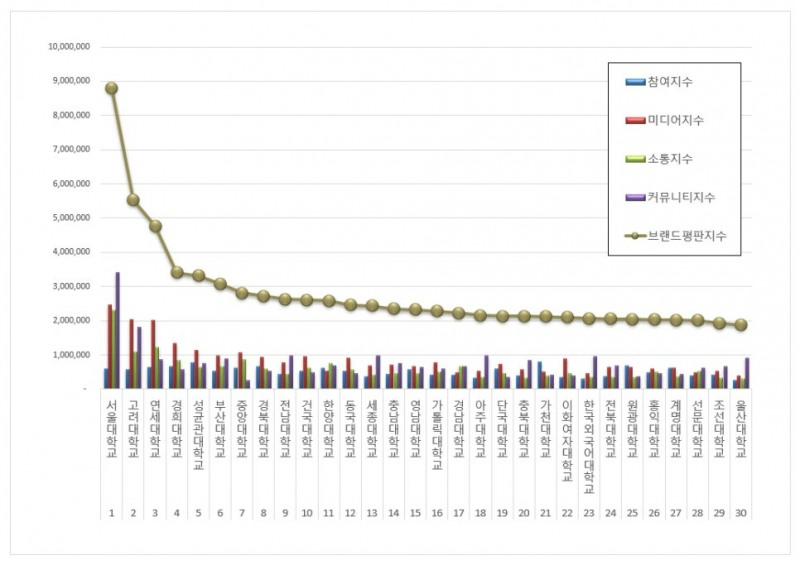Click the green 소통지수 legend swatch

(635, 159)
